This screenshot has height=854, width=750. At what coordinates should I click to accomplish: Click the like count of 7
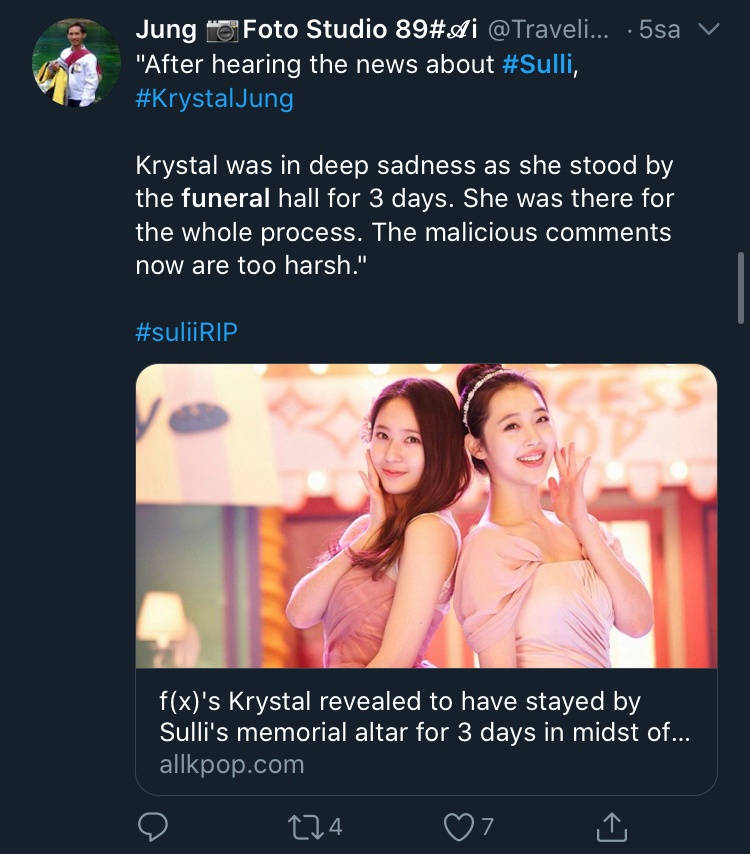[x=488, y=826]
